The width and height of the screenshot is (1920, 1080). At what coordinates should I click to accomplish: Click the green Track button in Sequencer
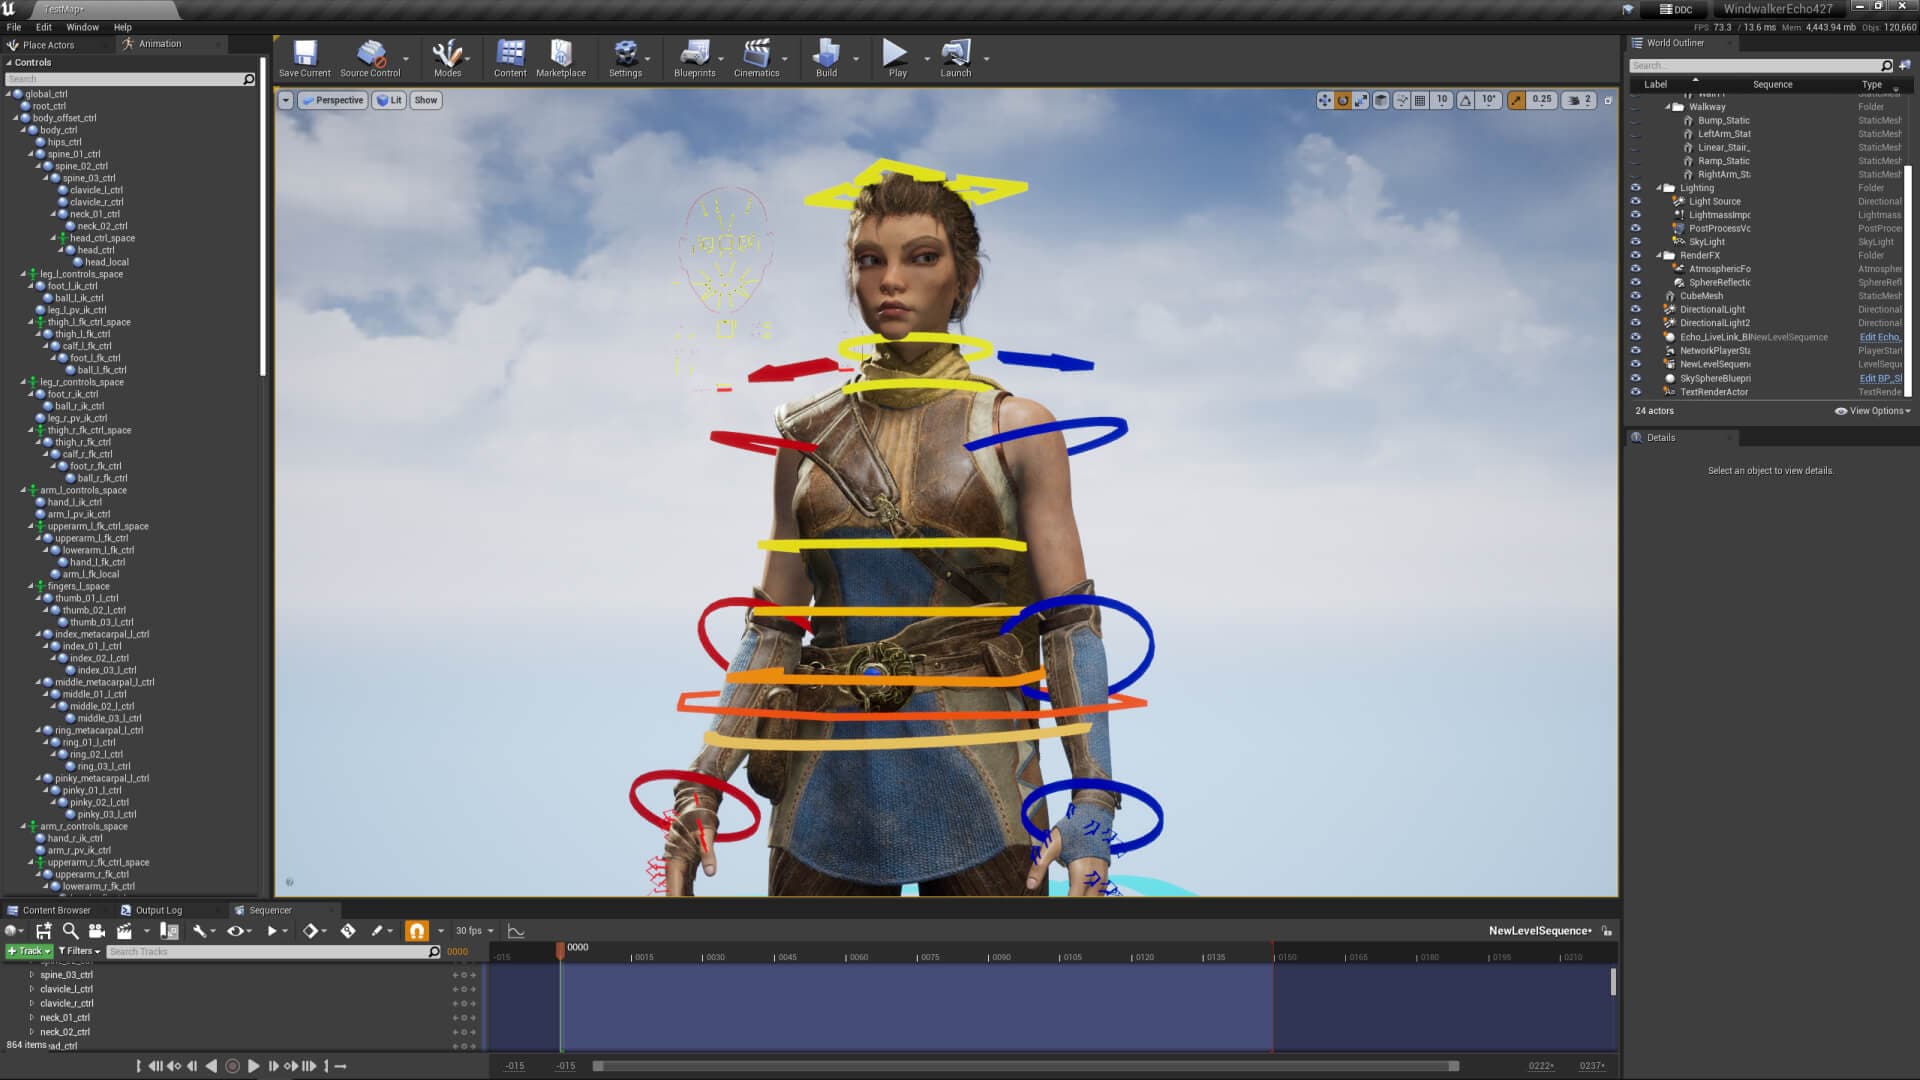(x=28, y=951)
